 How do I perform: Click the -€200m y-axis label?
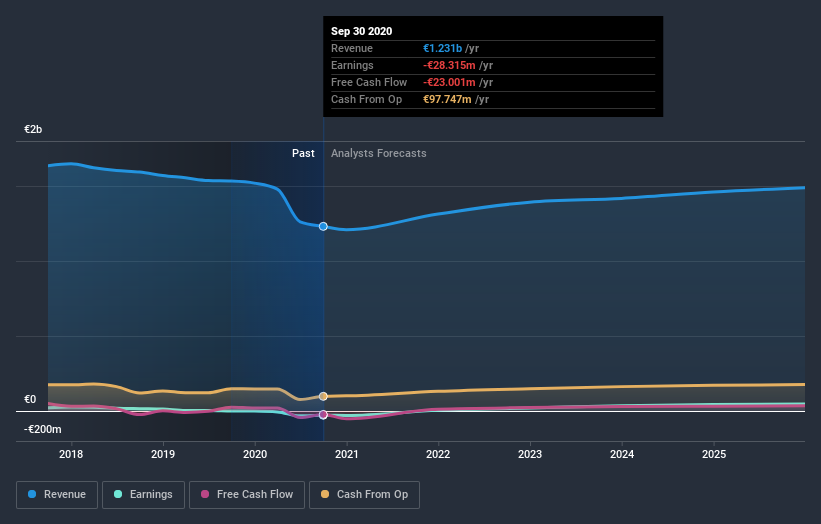click(42, 429)
